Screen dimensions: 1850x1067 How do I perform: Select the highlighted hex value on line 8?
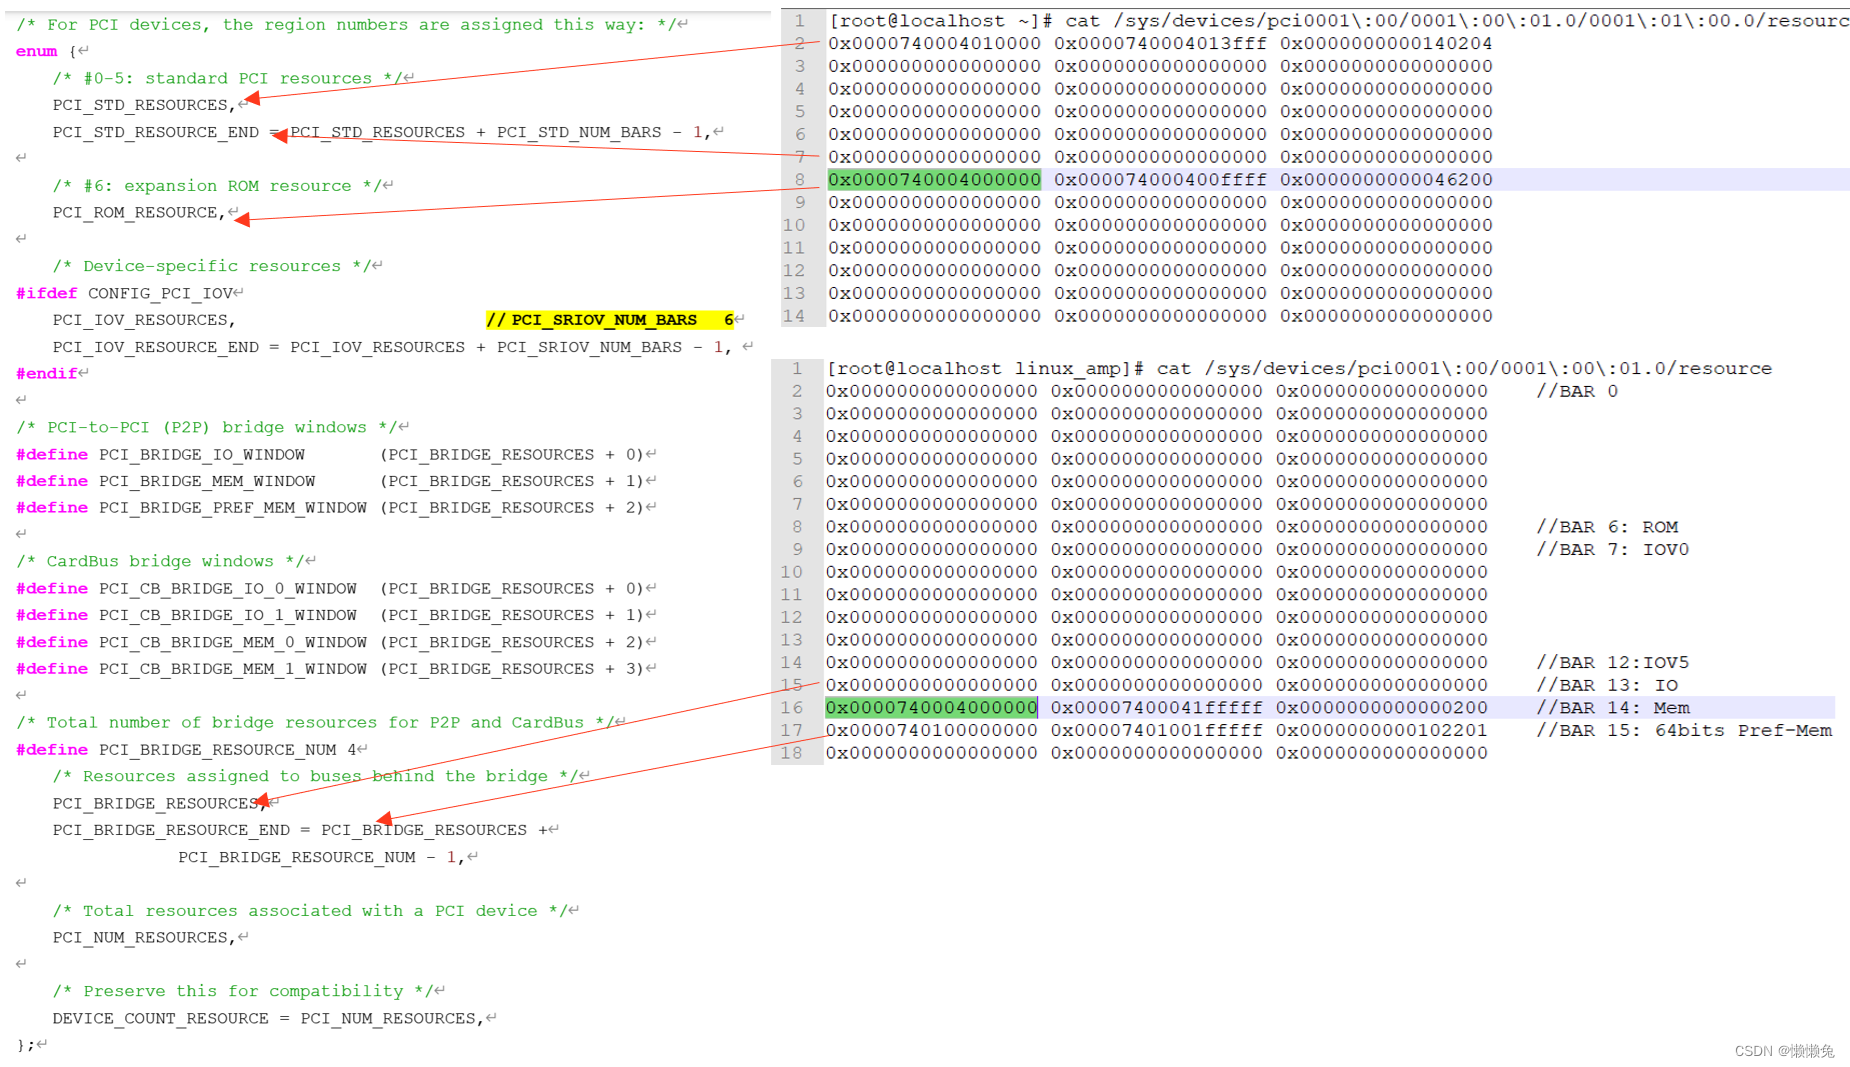point(933,179)
